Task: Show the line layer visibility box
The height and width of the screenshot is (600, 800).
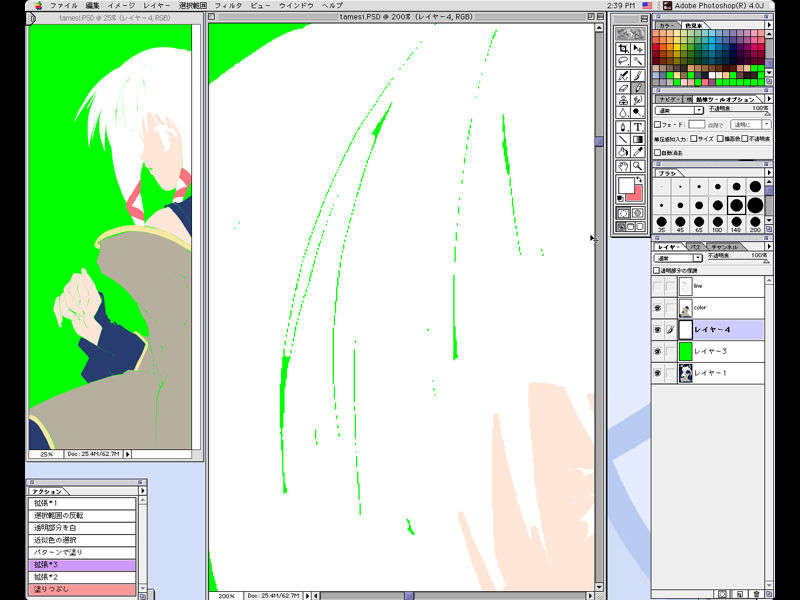Action: (x=658, y=287)
